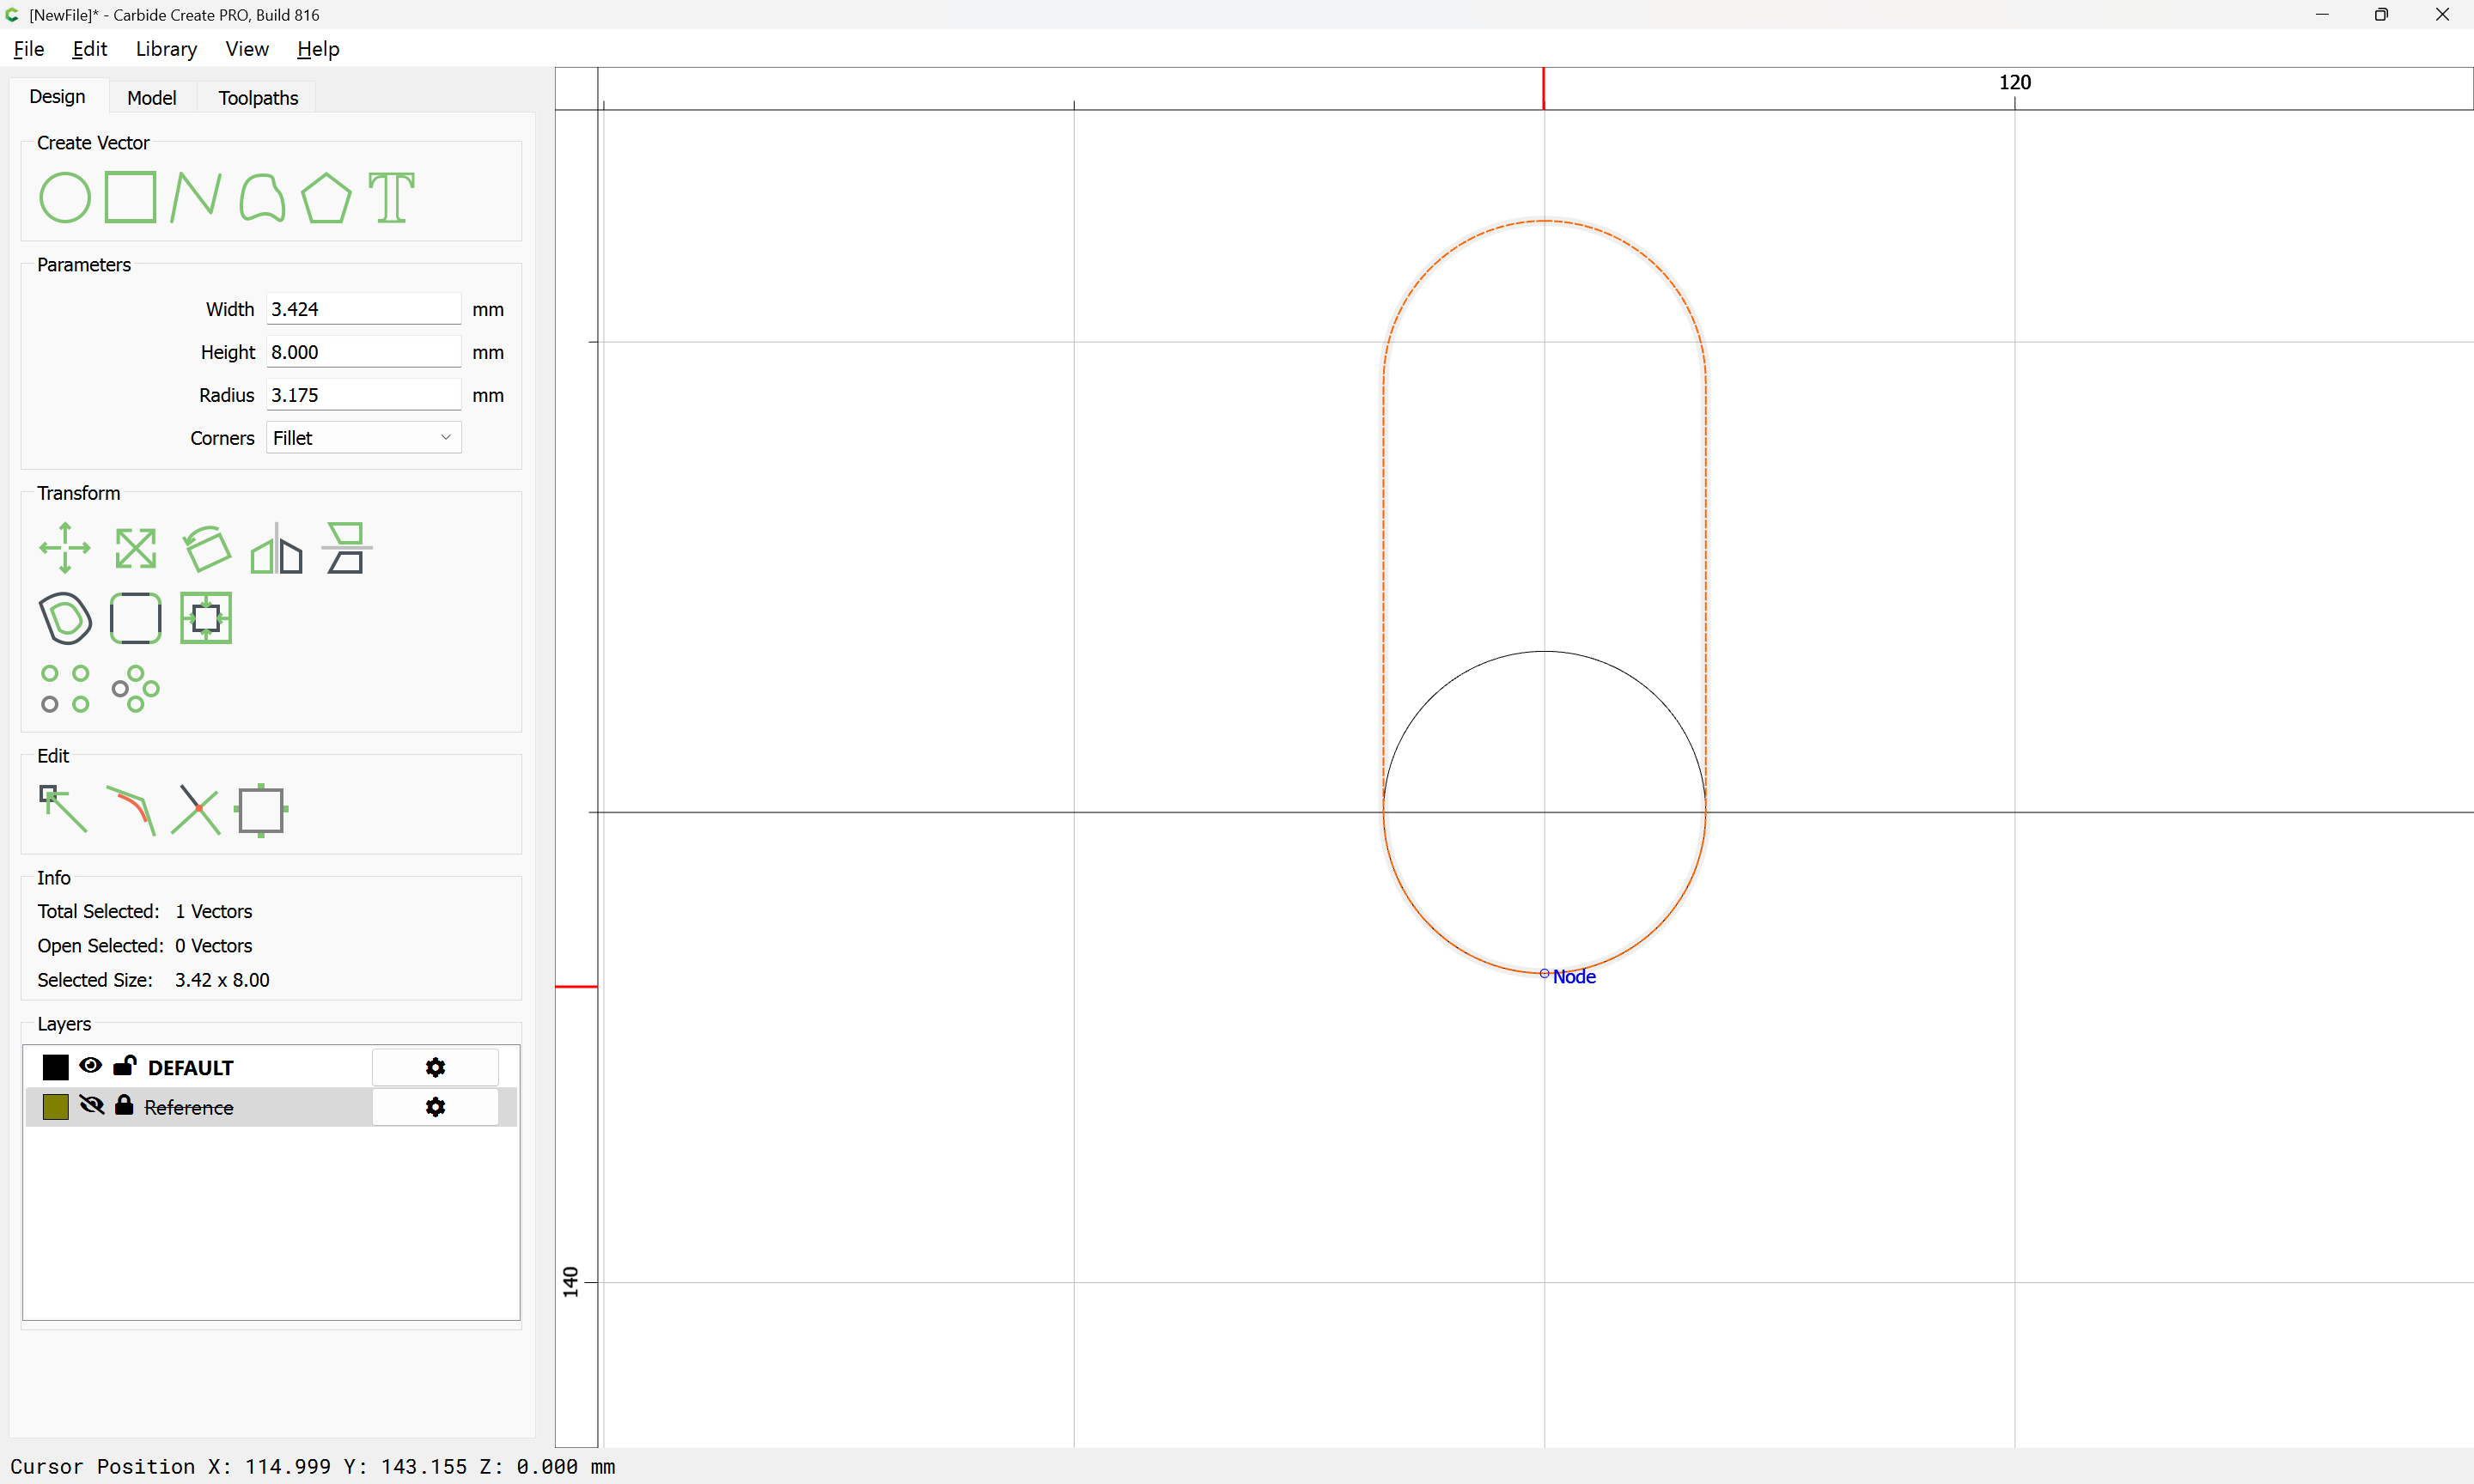Viewport: 2474px width, 1484px height.
Task: Open the Library menu
Action: click(166, 49)
